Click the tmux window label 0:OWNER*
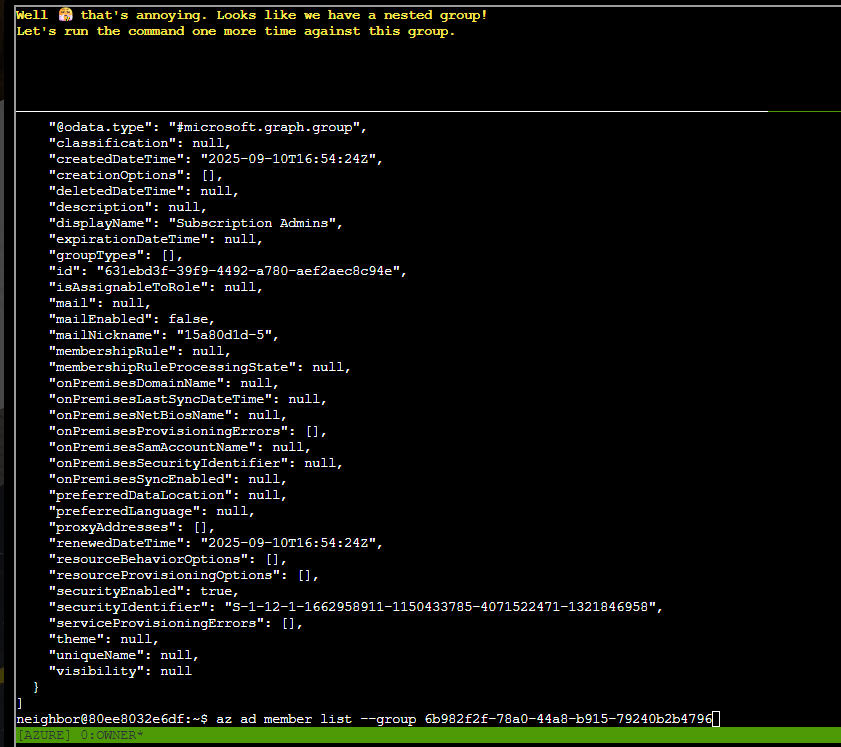 click(112, 735)
